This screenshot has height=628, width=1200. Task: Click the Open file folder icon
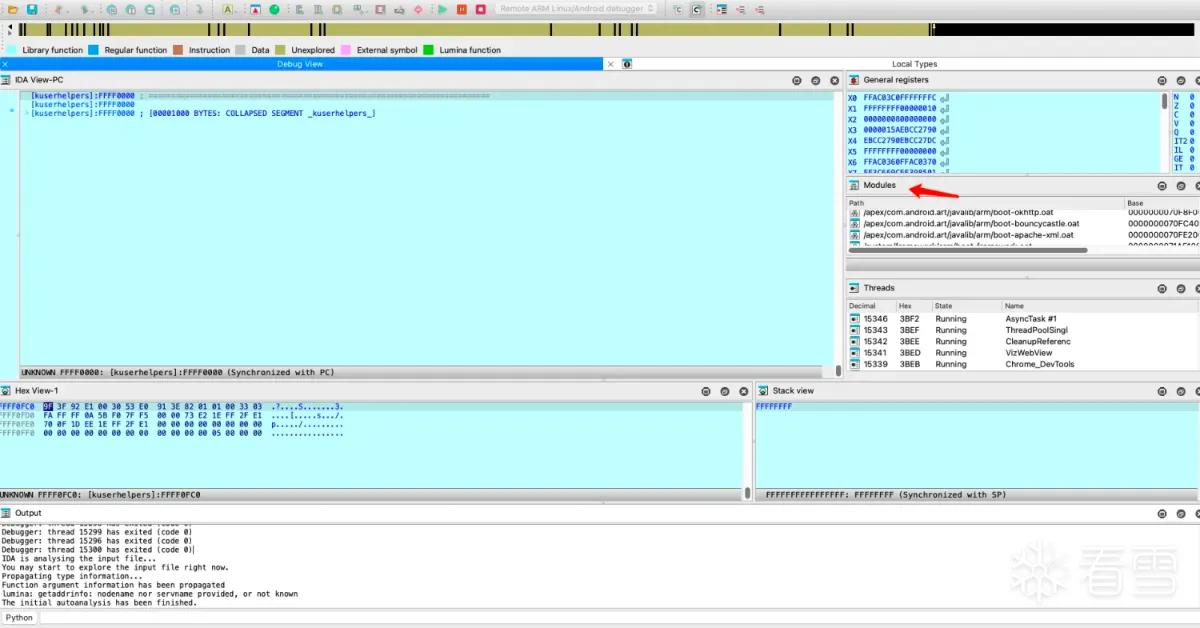tap(12, 9)
